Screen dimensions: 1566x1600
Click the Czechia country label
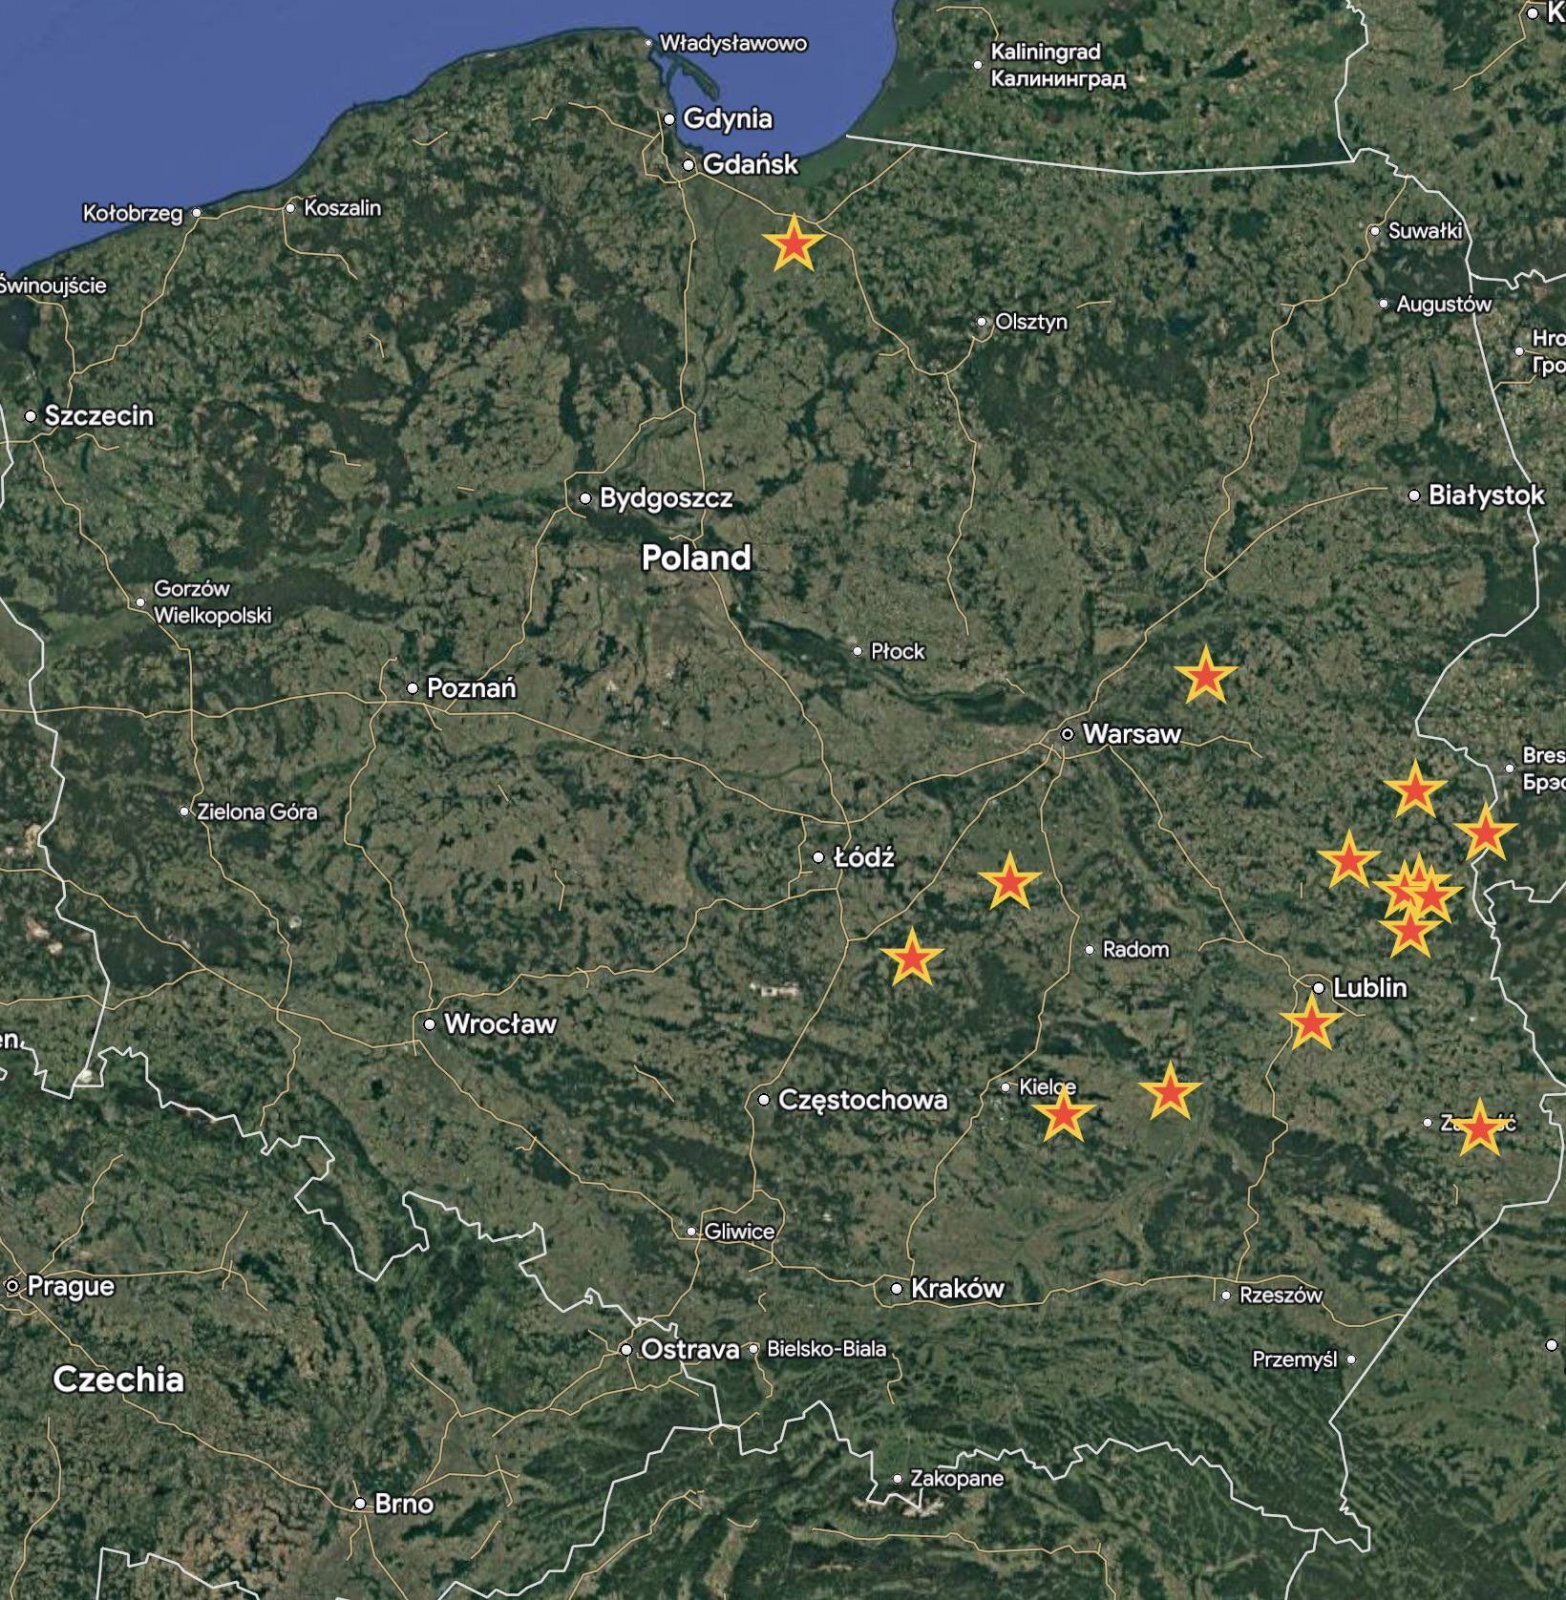(118, 1380)
